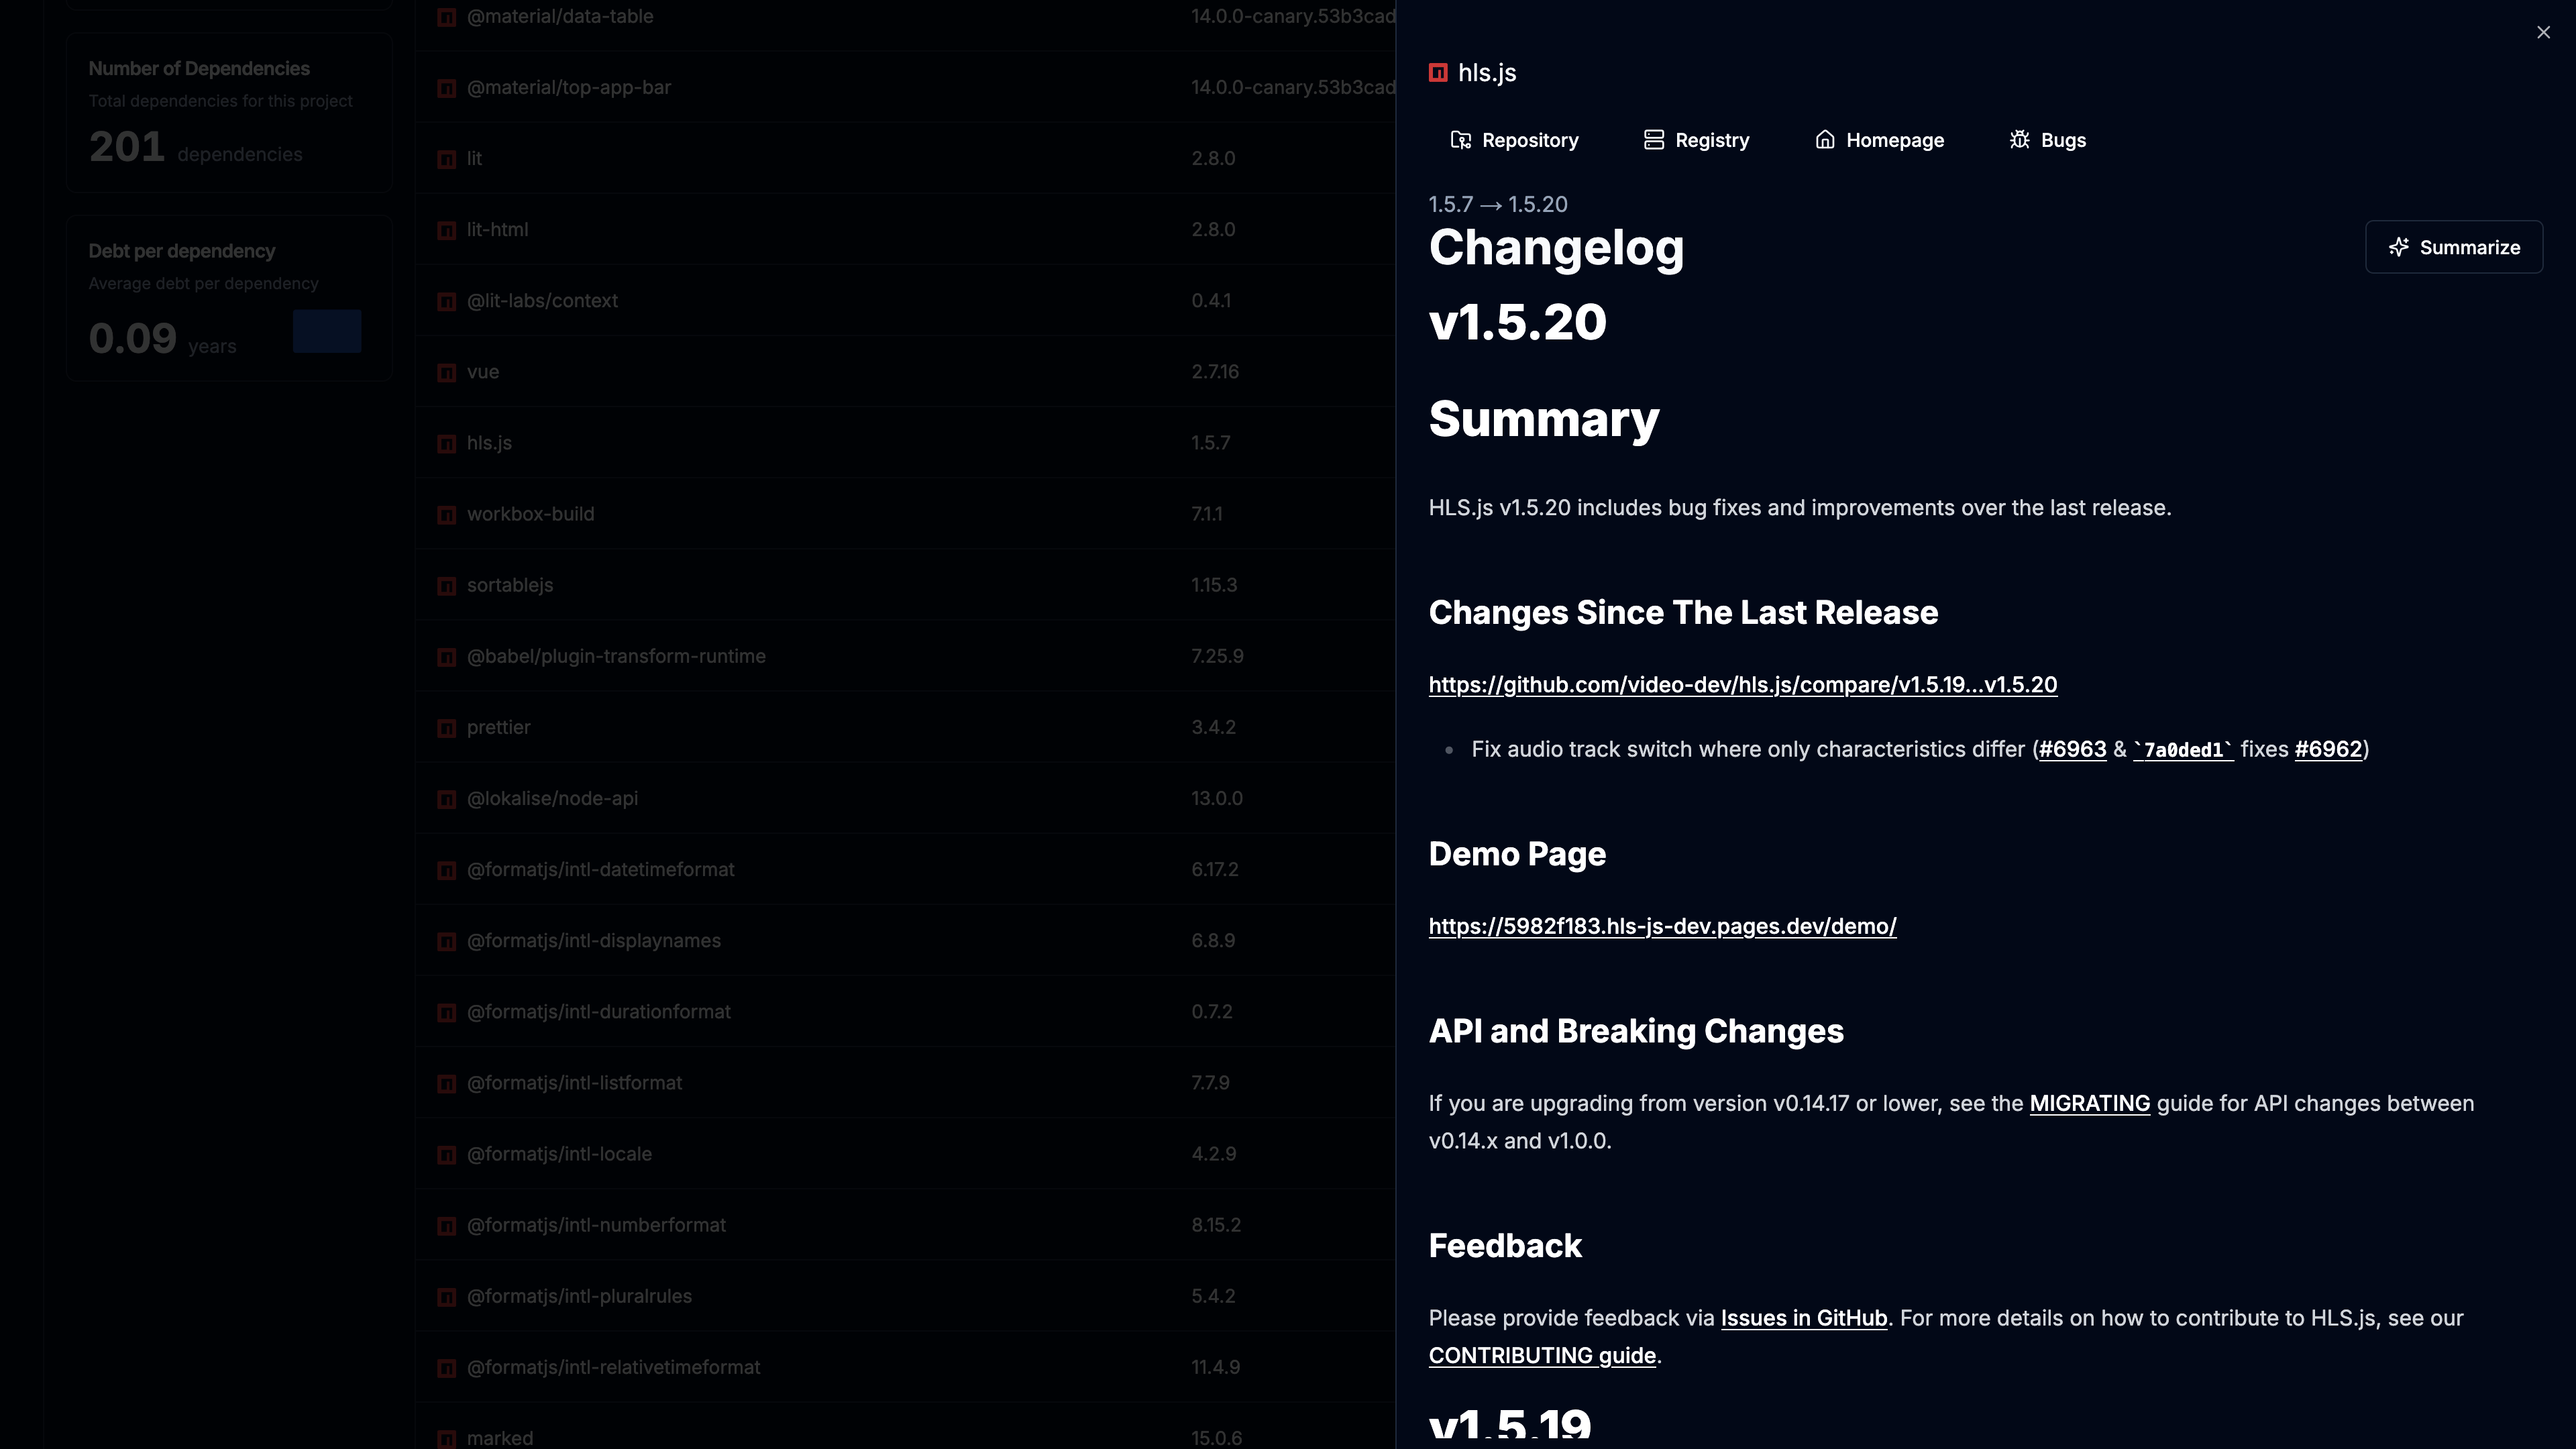Click the sparkle icon in Summarize

(x=2398, y=247)
